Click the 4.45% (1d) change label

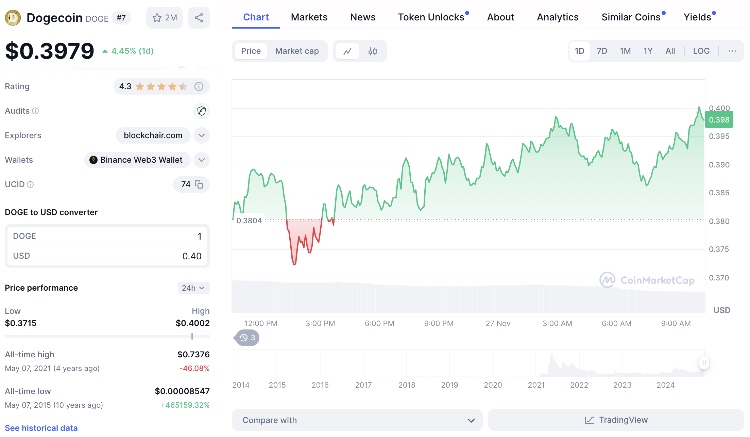[128, 51]
